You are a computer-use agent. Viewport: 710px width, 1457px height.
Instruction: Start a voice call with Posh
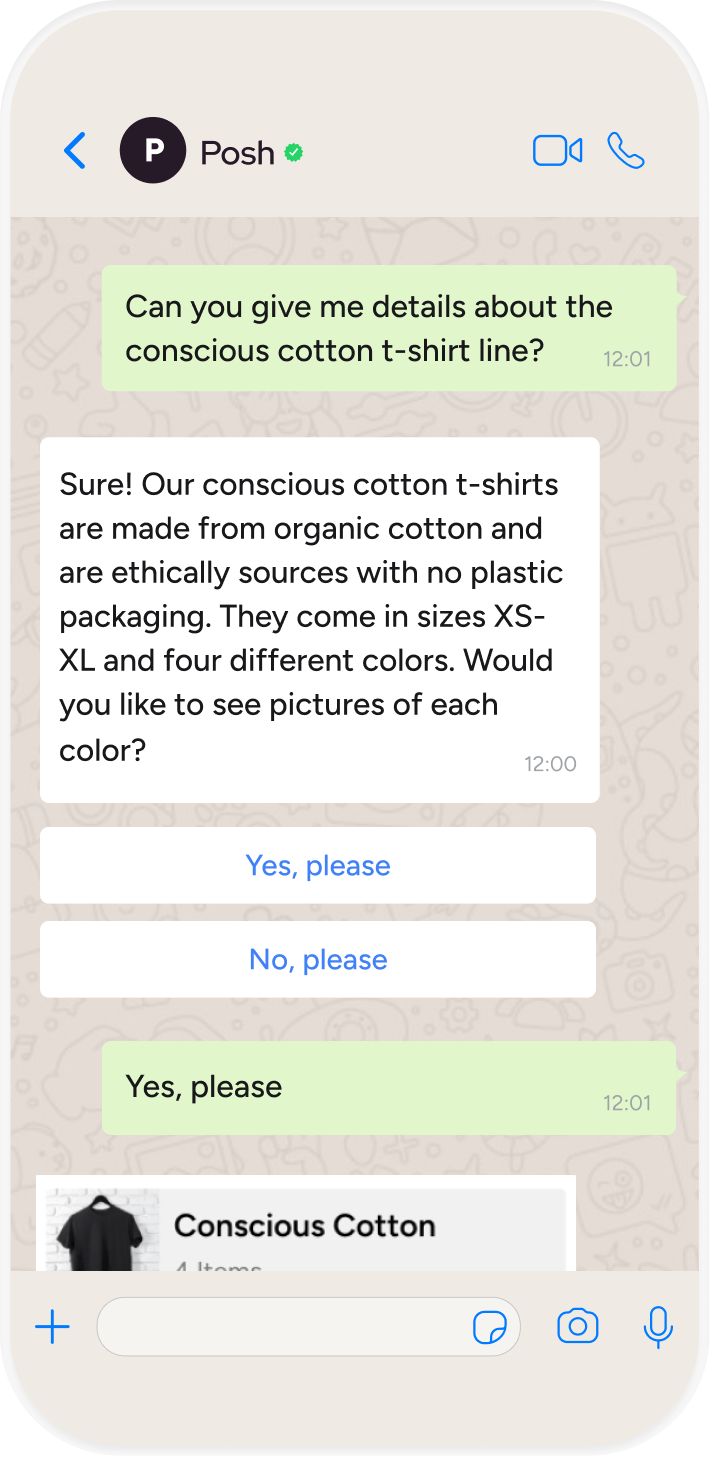626,151
